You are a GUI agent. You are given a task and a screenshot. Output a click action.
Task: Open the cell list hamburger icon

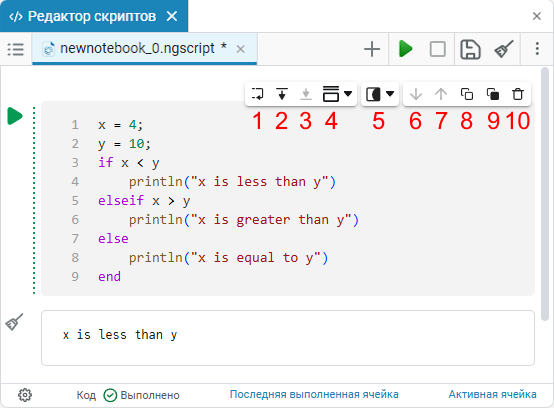pyautogui.click(x=16, y=49)
